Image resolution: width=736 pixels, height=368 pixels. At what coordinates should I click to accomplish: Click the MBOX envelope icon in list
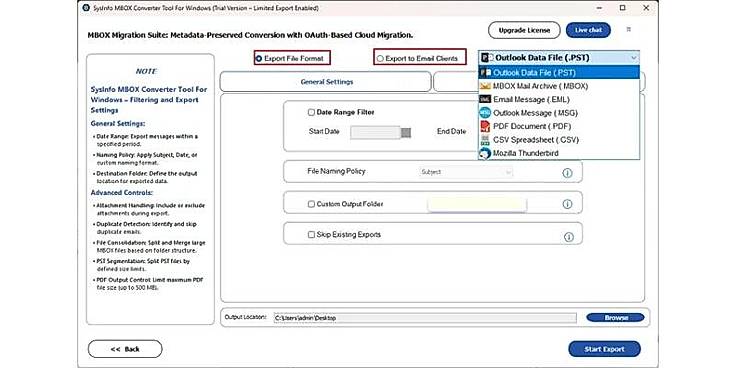click(x=485, y=86)
